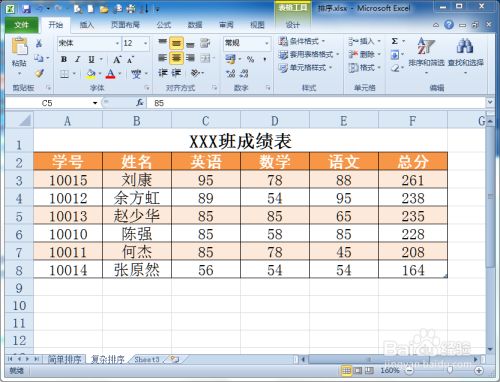500x382 pixels.
Task: Toggle Underline formatting
Action: coord(91,59)
